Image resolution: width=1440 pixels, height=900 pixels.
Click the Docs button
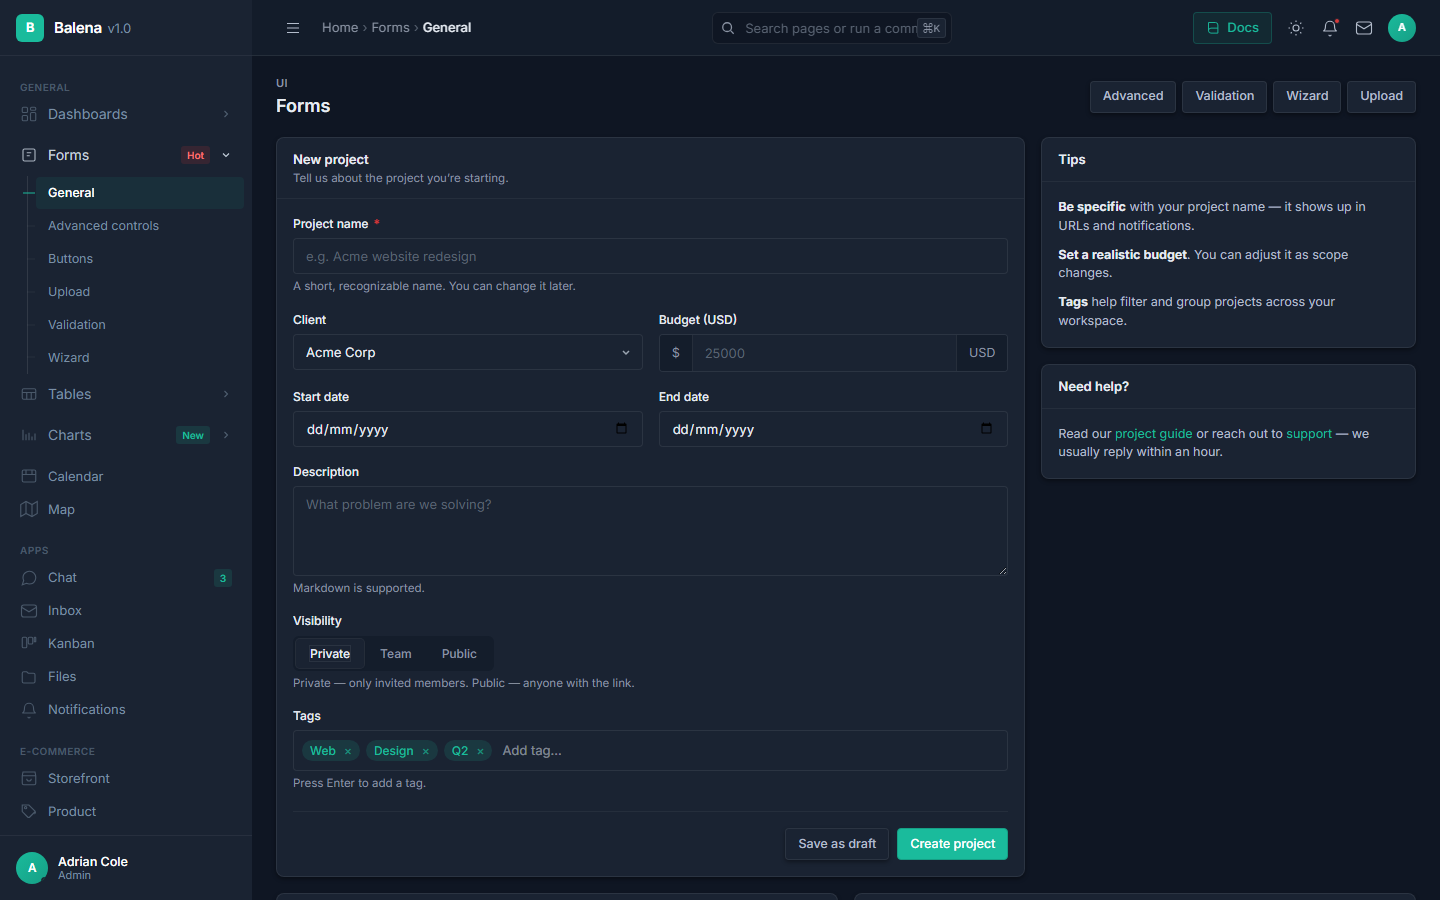[1232, 28]
